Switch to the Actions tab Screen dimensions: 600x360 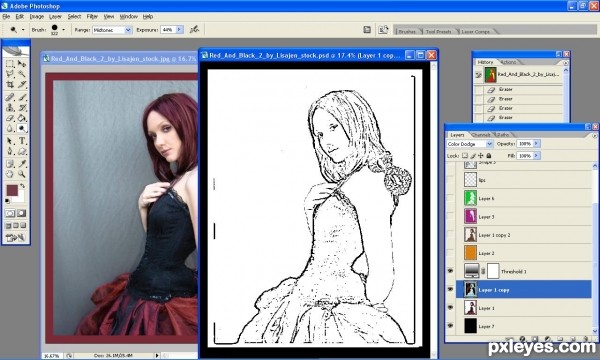click(x=508, y=62)
